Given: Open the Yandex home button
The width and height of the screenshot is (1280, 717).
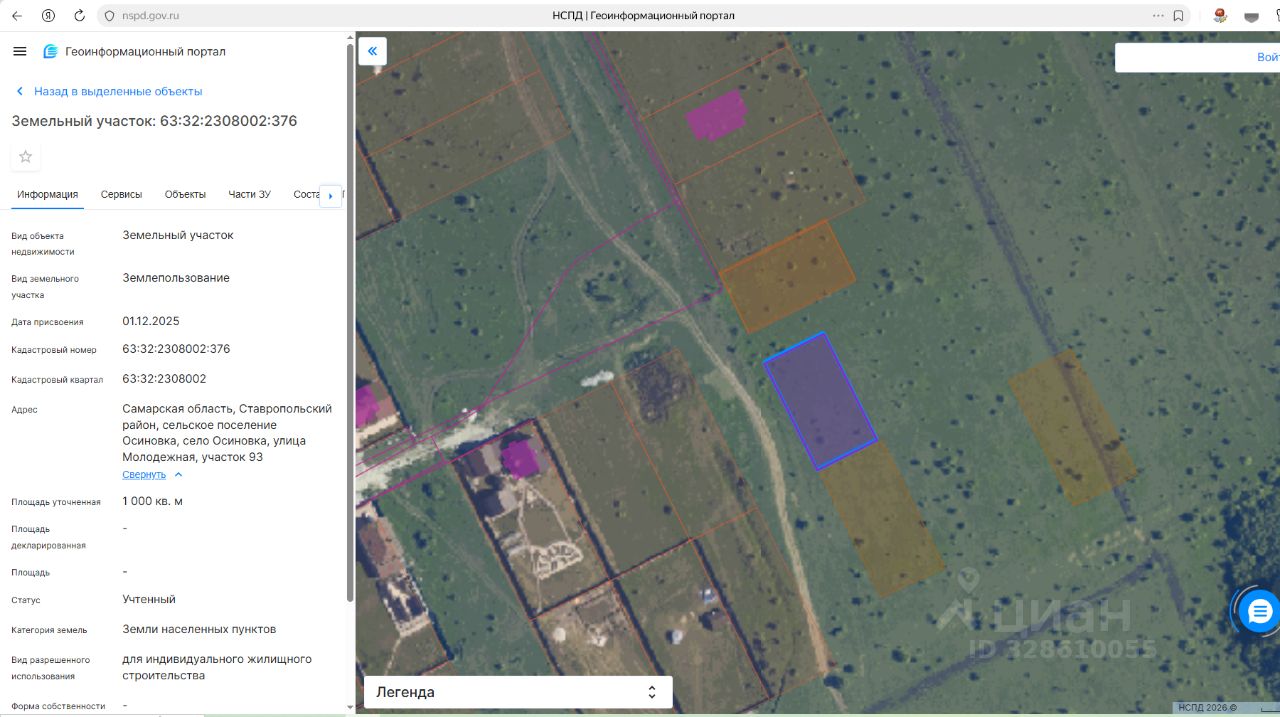Looking at the screenshot, I should [x=49, y=16].
